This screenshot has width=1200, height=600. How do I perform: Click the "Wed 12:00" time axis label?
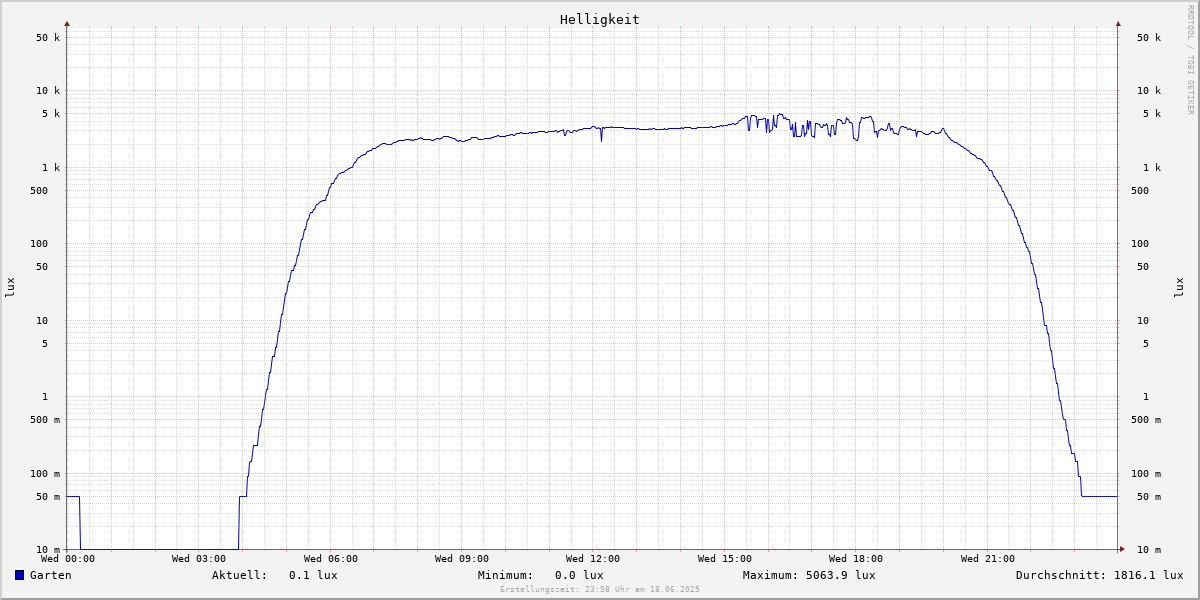[593, 559]
